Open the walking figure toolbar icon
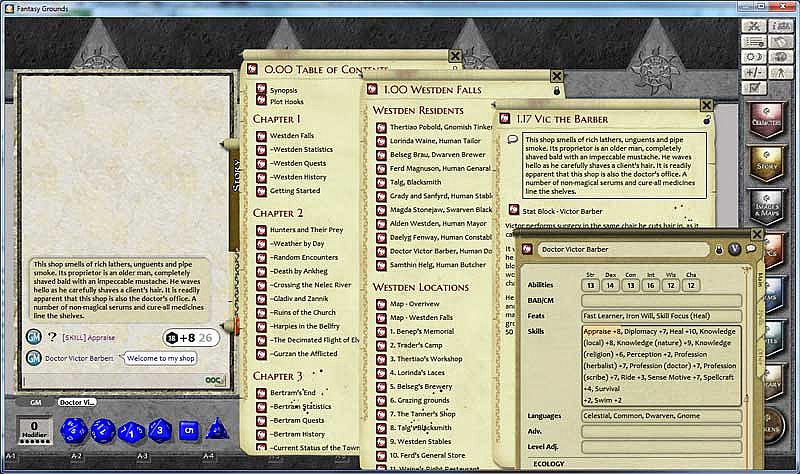This screenshot has height=474, width=800. pyautogui.click(x=781, y=72)
